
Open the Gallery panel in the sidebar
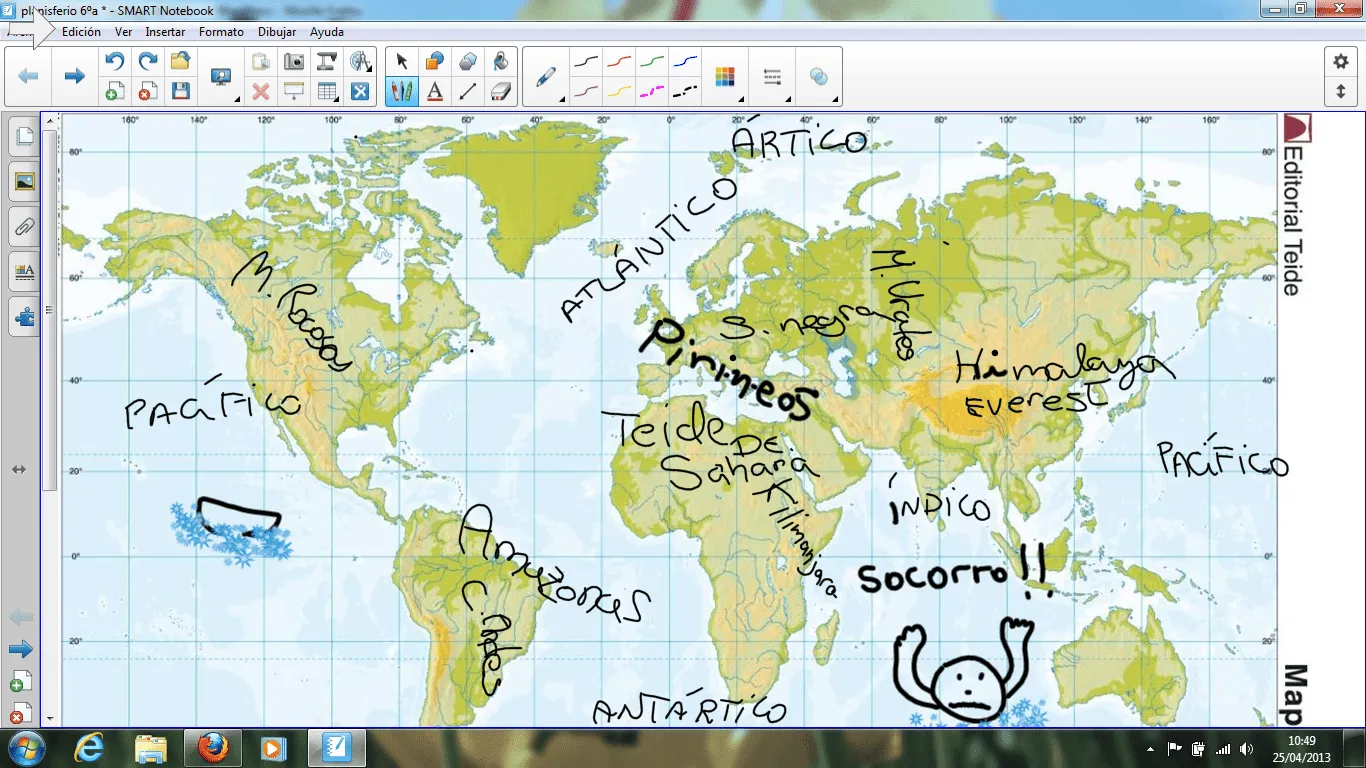coord(23,181)
